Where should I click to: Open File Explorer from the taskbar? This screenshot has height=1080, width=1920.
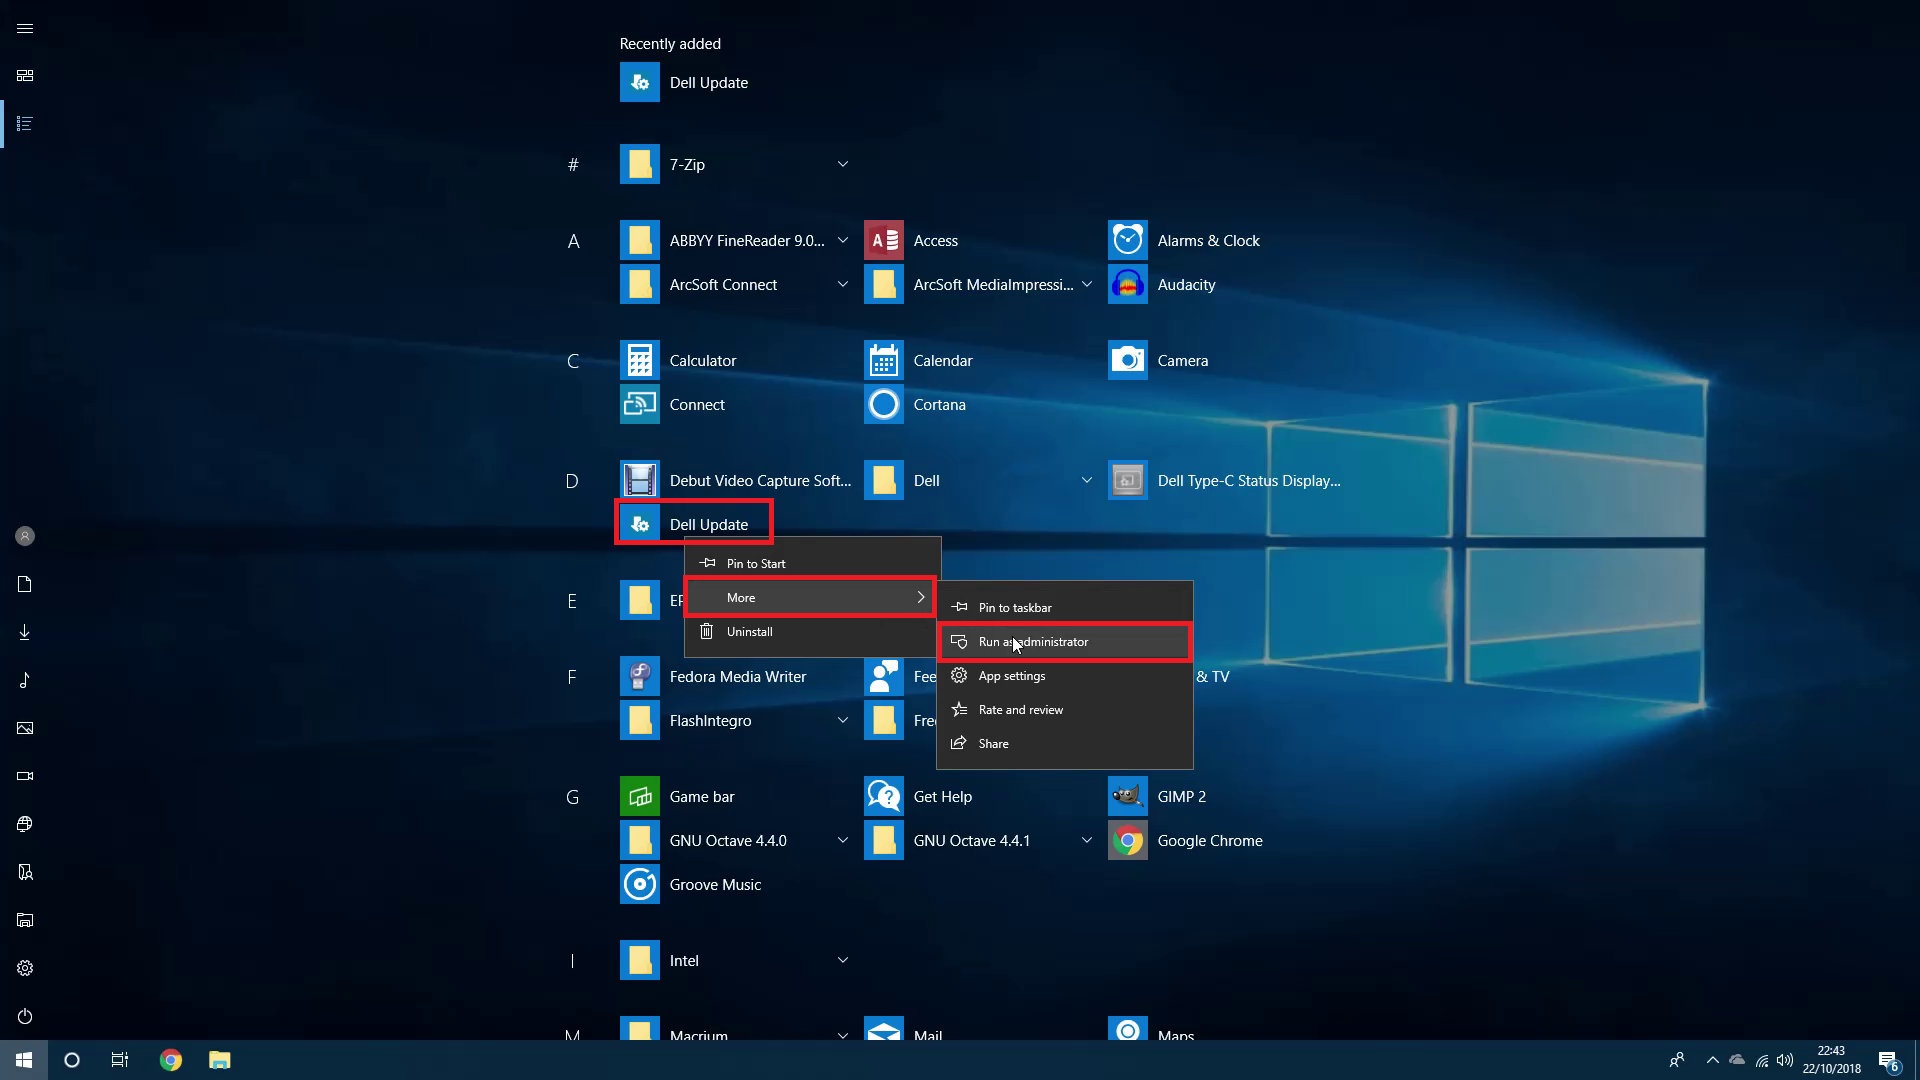click(219, 1060)
